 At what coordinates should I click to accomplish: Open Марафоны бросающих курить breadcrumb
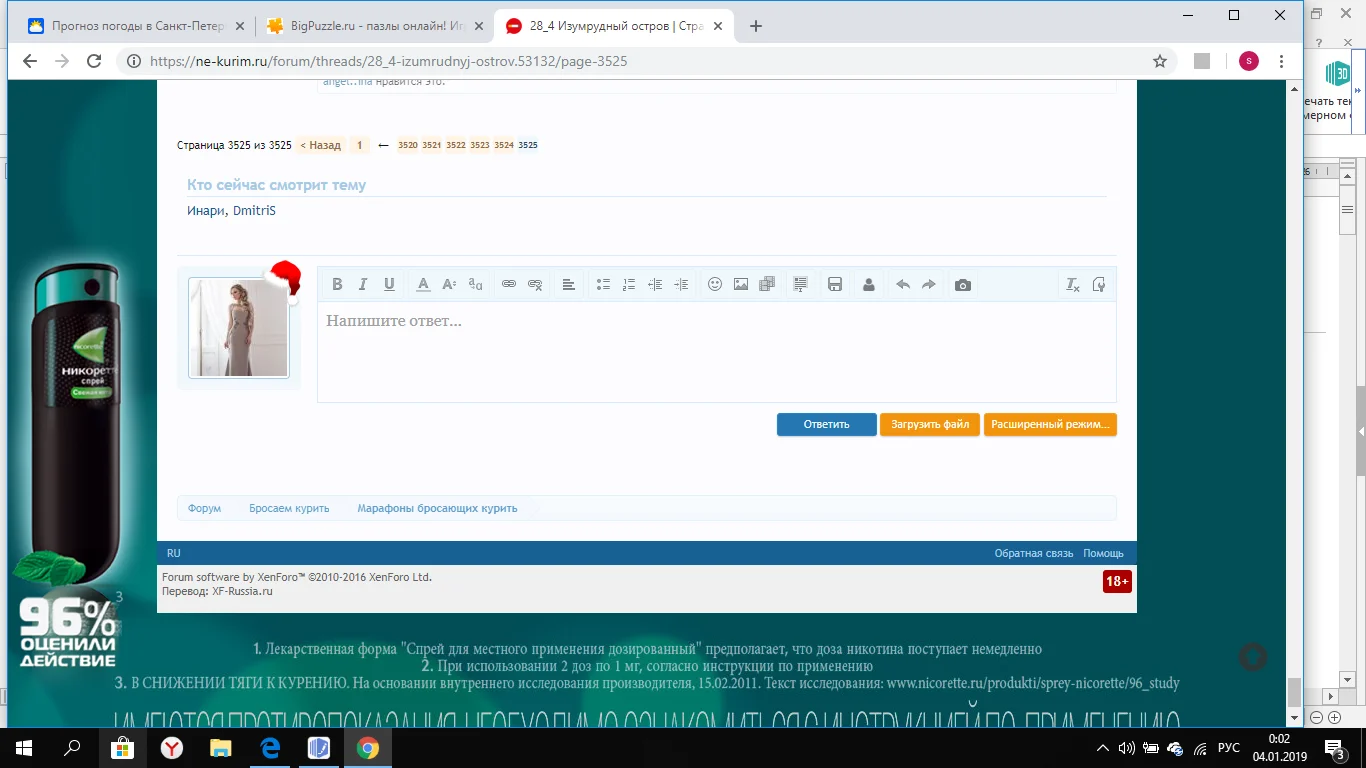437,508
